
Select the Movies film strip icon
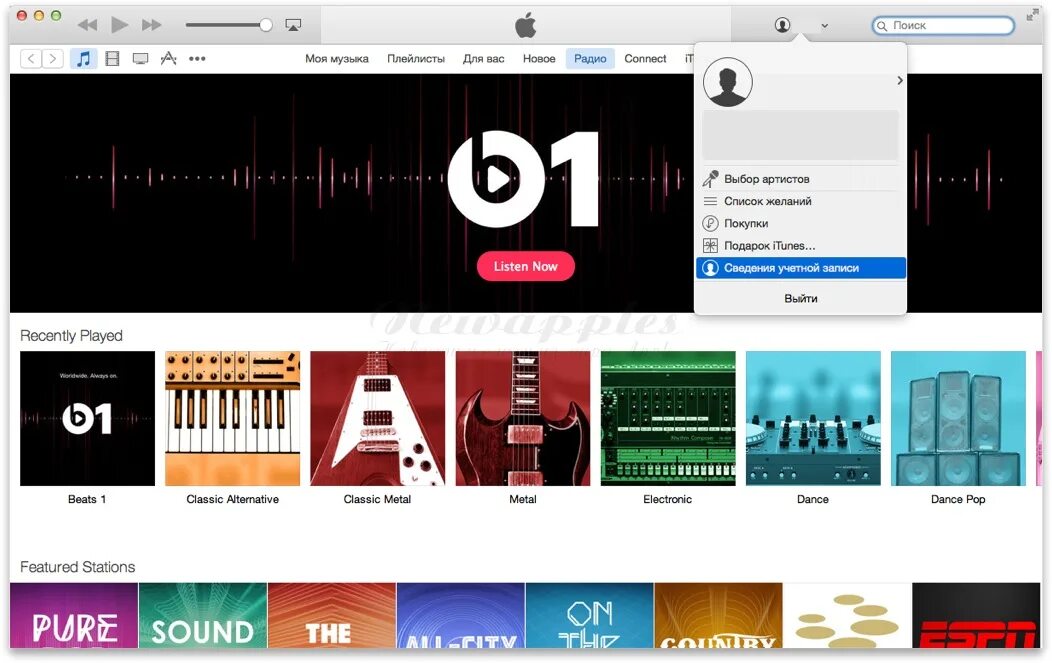(112, 58)
